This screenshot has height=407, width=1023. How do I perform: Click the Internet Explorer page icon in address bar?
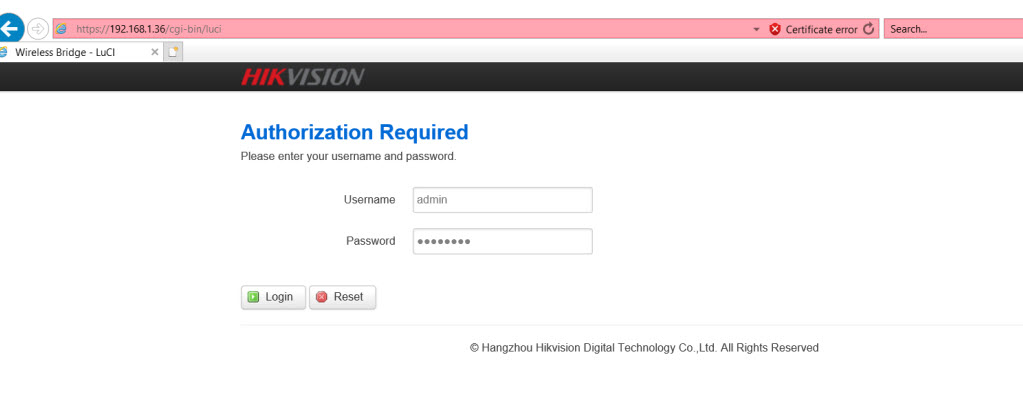coord(62,29)
